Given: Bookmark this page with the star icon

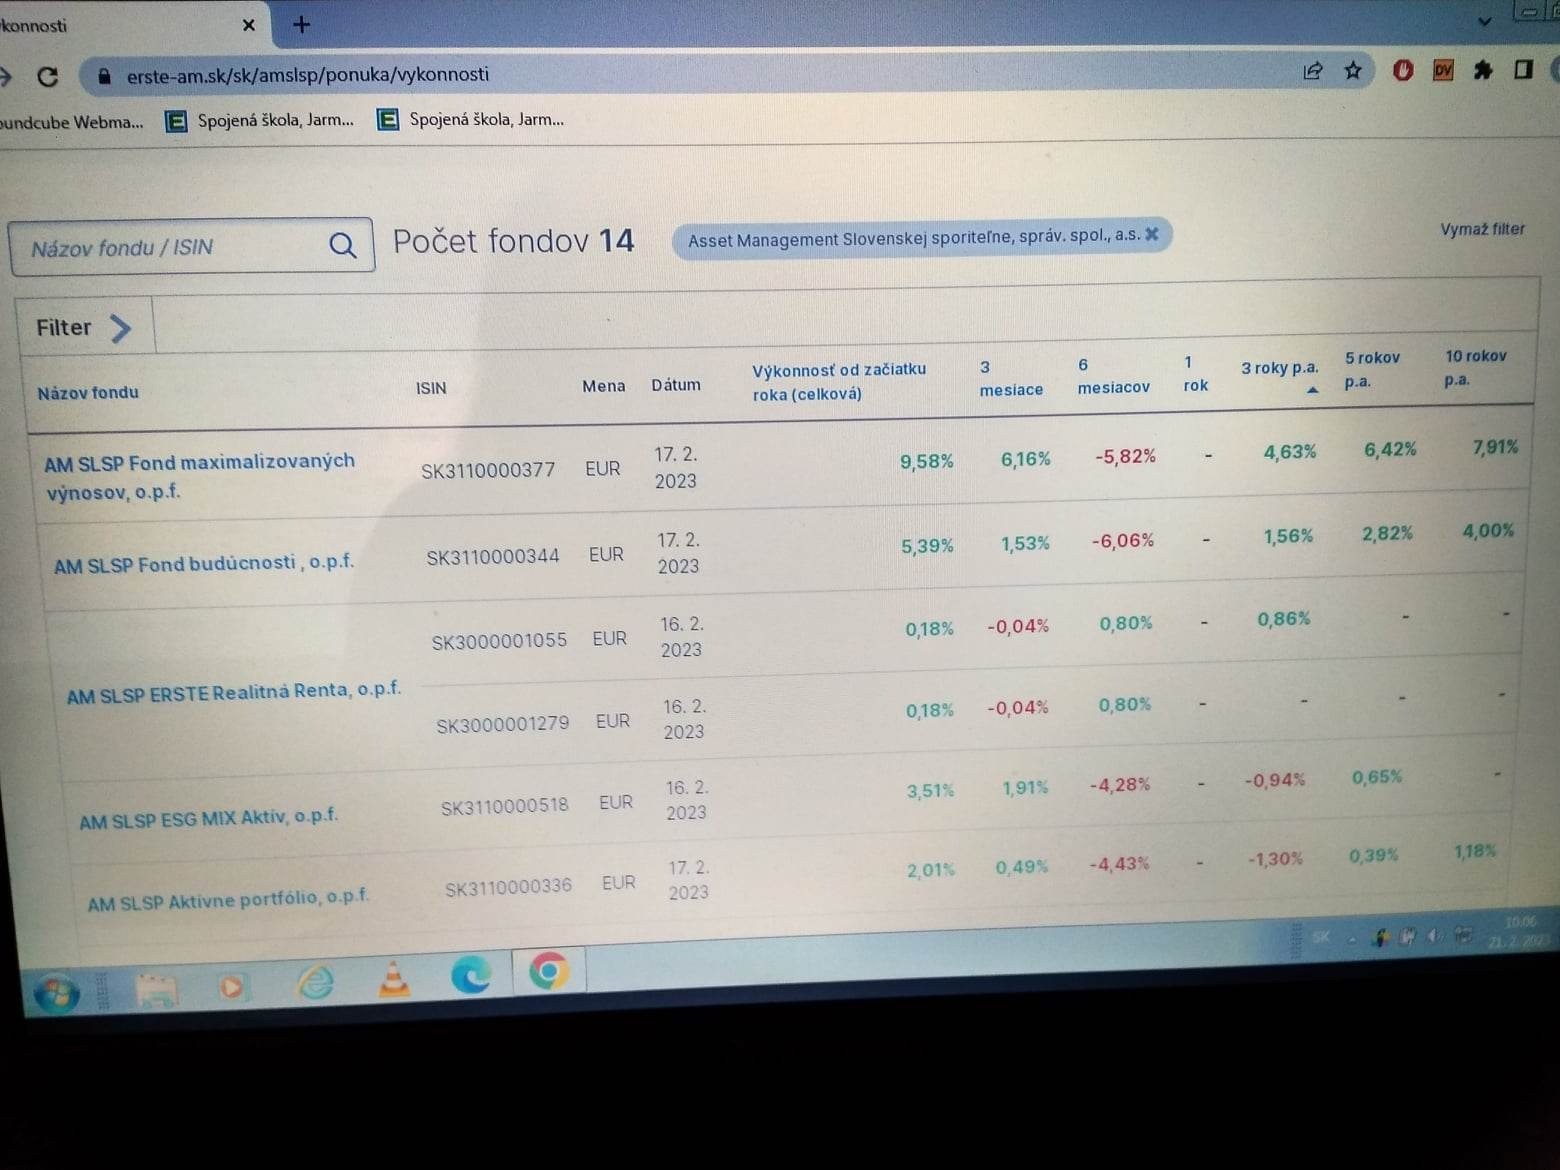Looking at the screenshot, I should (1353, 70).
